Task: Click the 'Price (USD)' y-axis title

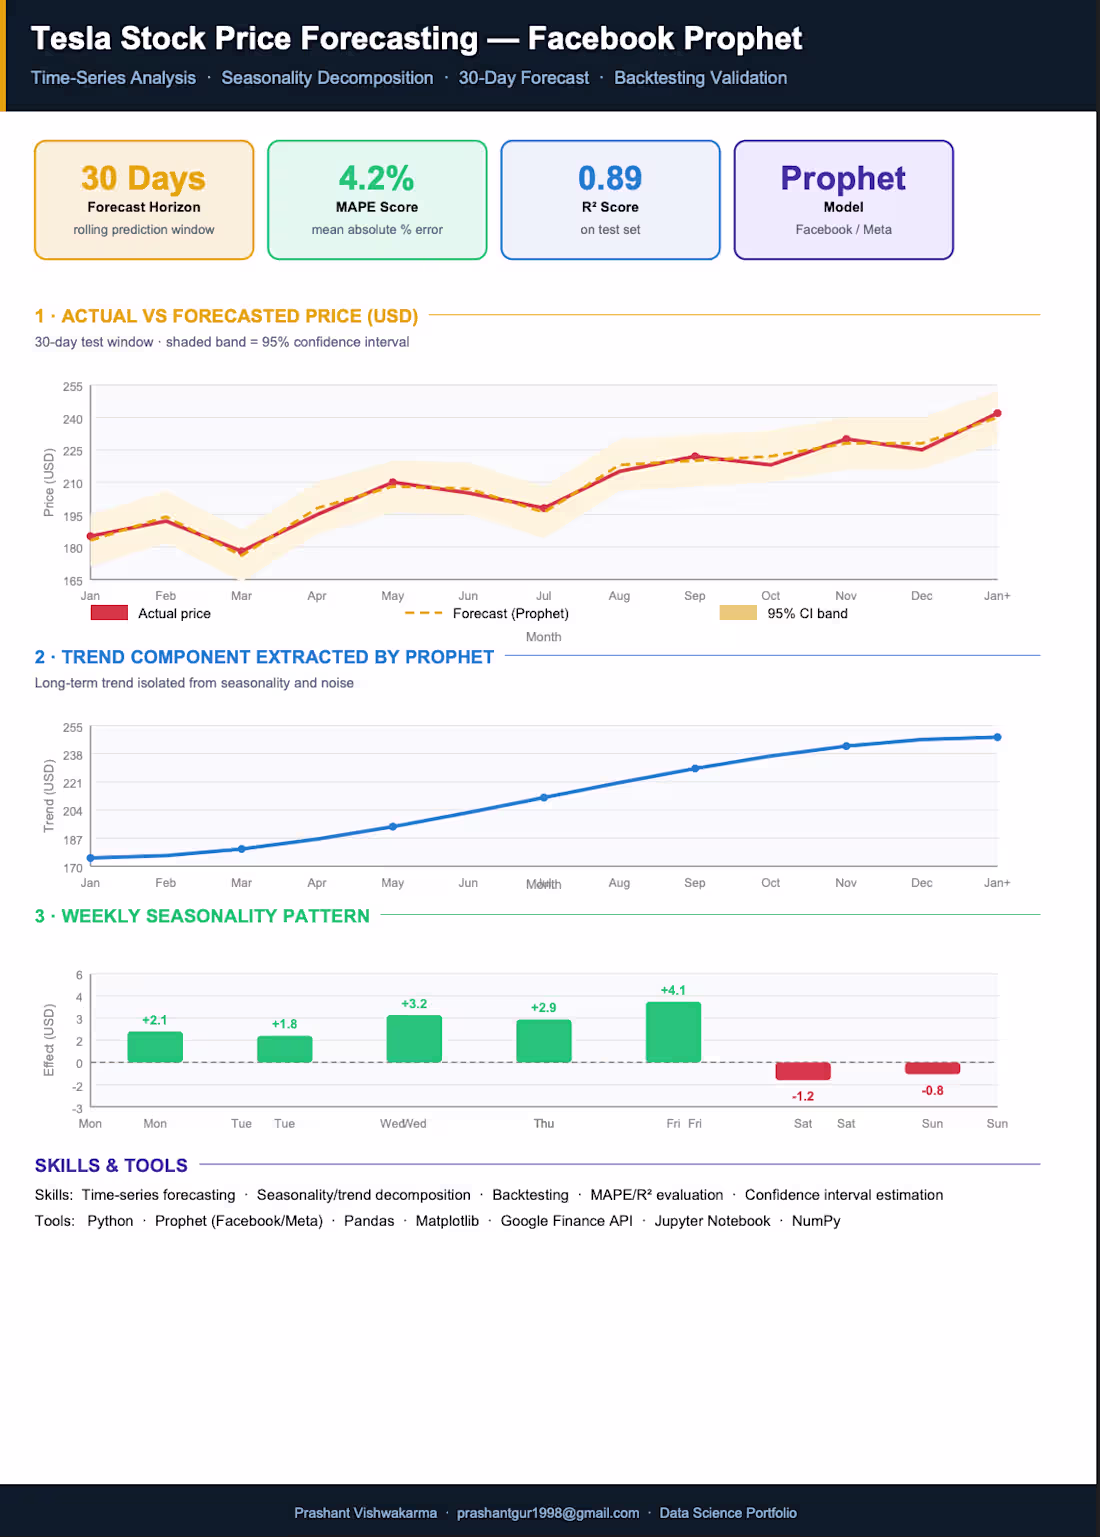Action: [49, 483]
